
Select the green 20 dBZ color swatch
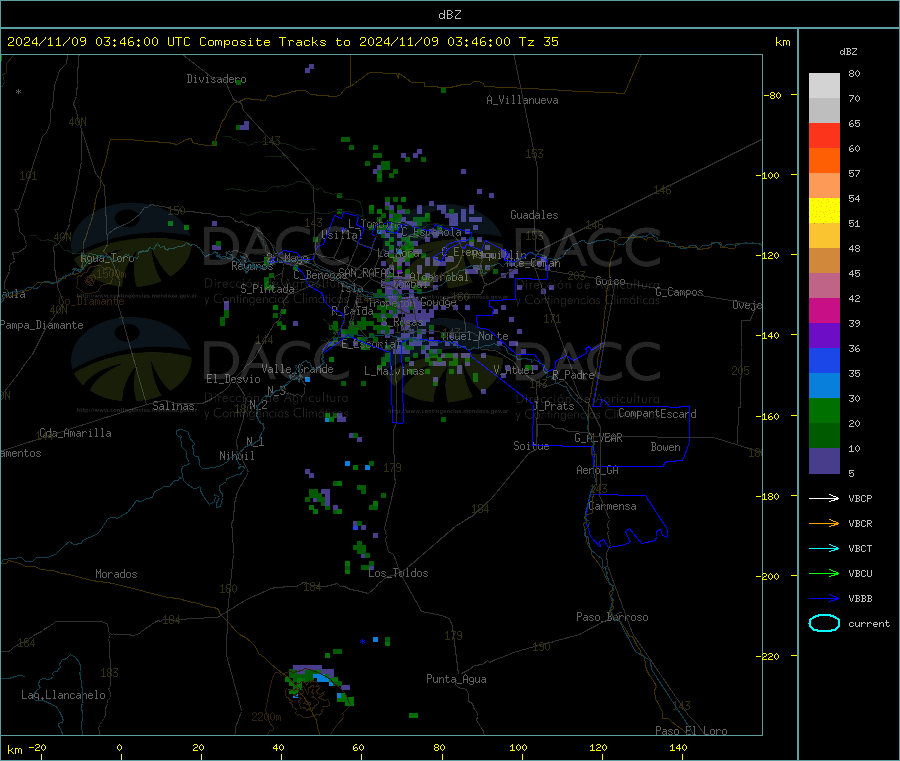click(824, 410)
